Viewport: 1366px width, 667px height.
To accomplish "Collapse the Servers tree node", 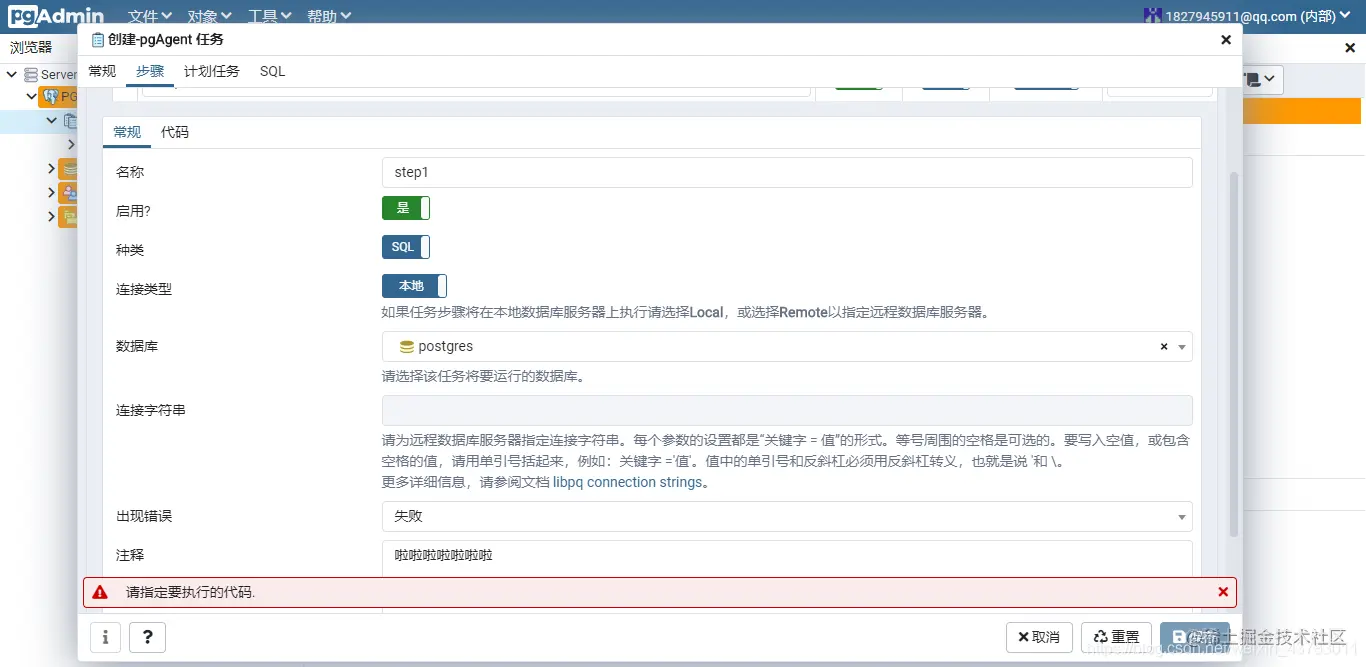I will (x=12, y=74).
